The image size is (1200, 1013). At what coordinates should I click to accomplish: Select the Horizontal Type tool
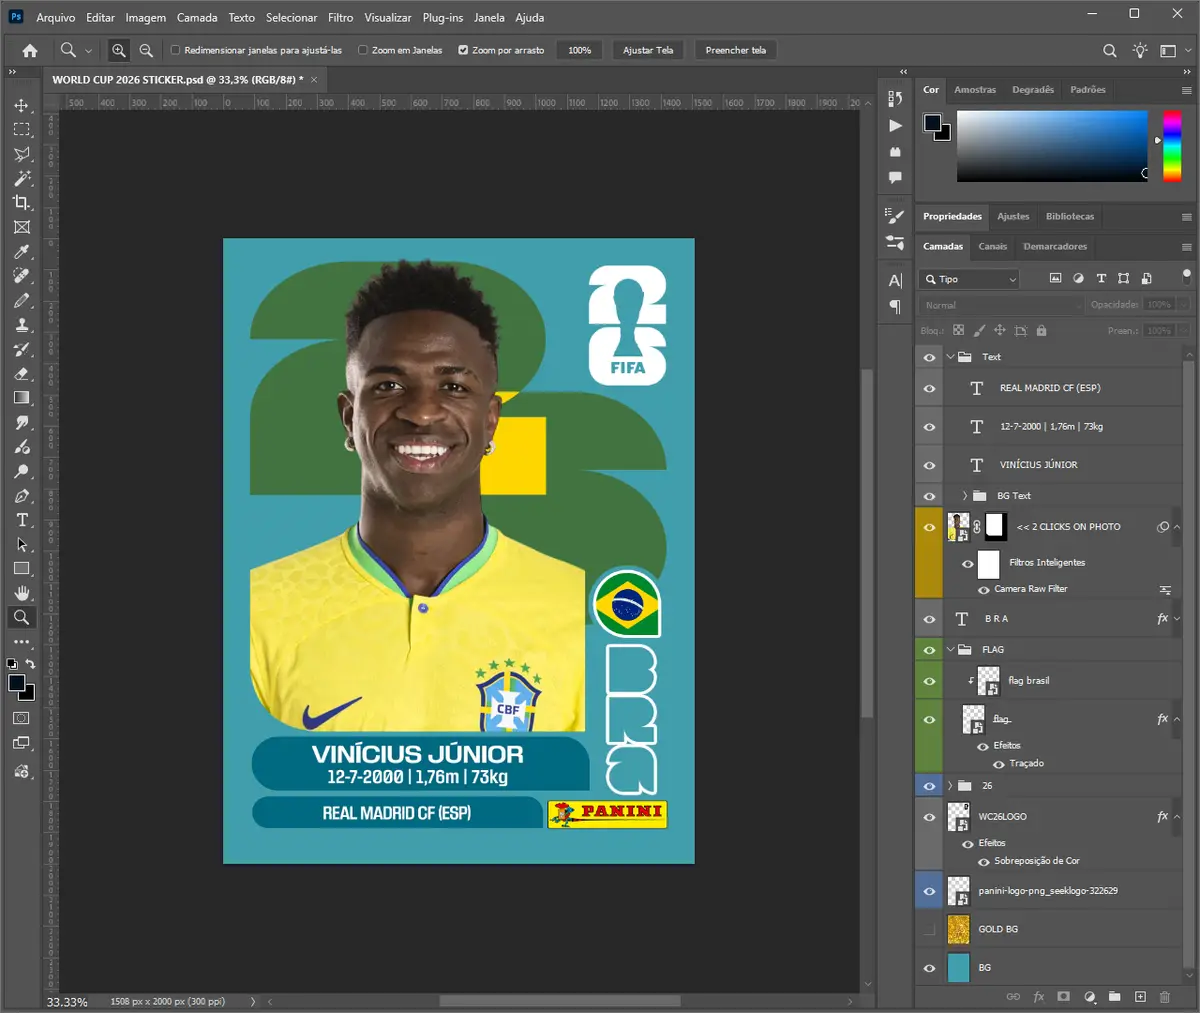point(21,520)
